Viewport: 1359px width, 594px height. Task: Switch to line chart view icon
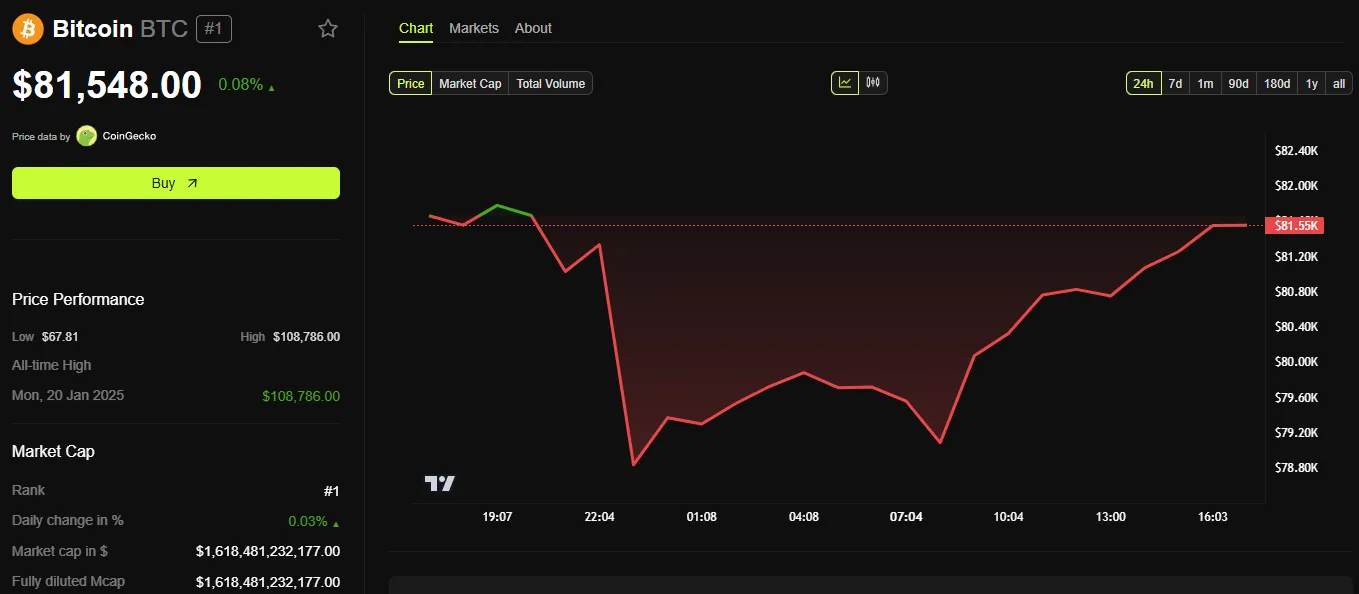coord(845,83)
